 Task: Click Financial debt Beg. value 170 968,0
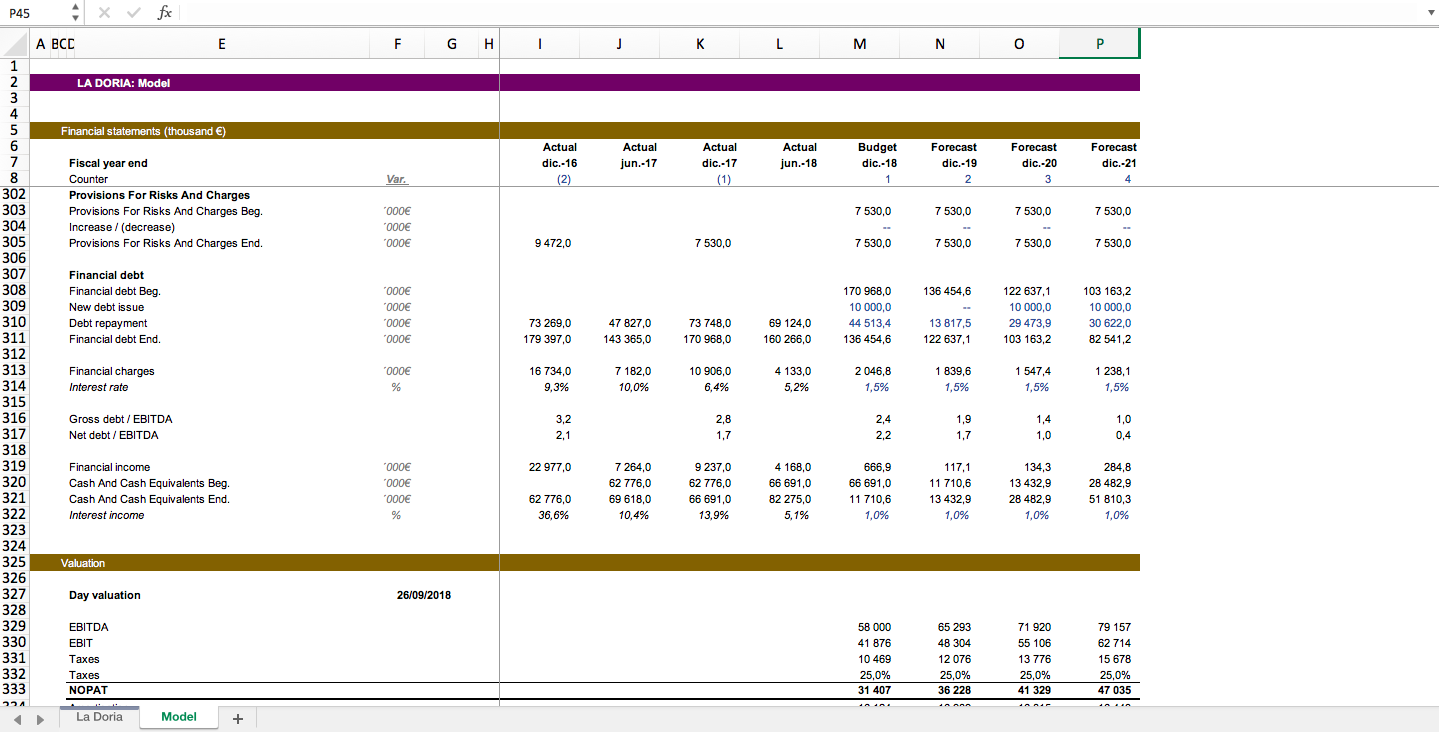pyautogui.click(x=868, y=291)
